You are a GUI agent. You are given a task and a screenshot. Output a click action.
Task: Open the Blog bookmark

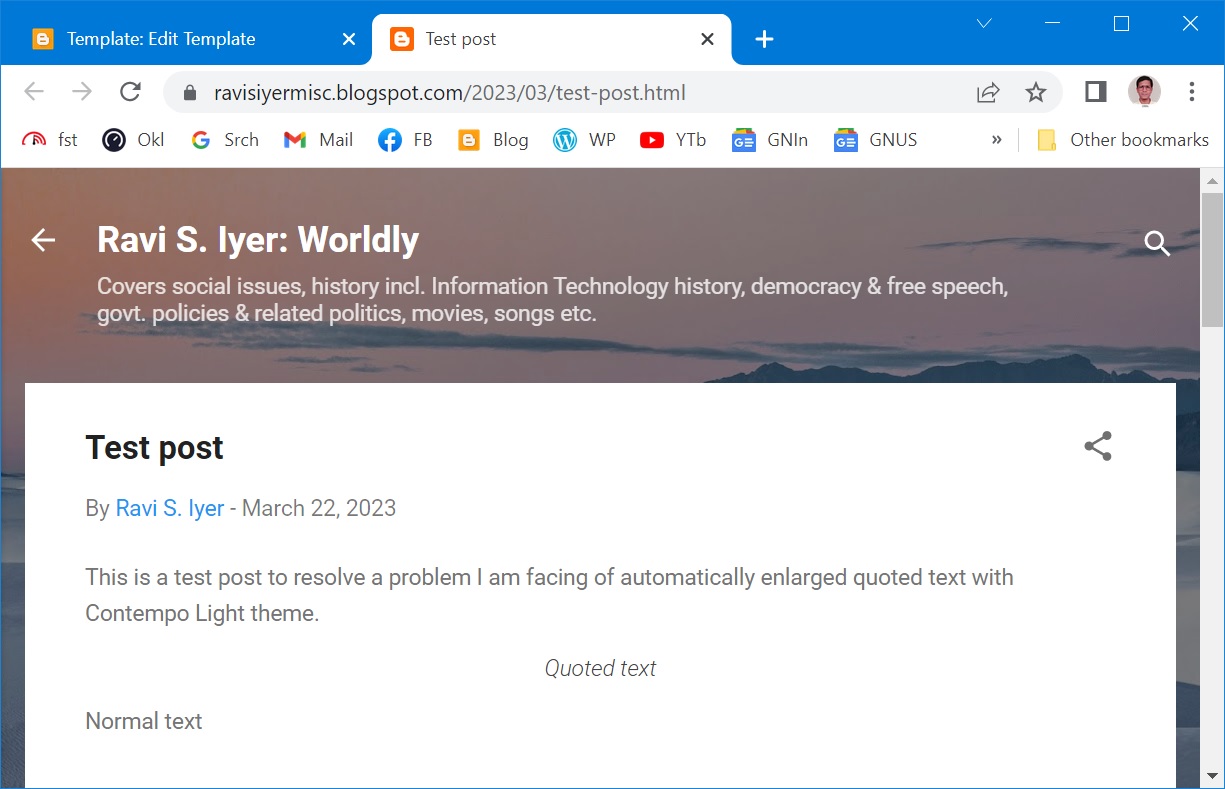493,140
